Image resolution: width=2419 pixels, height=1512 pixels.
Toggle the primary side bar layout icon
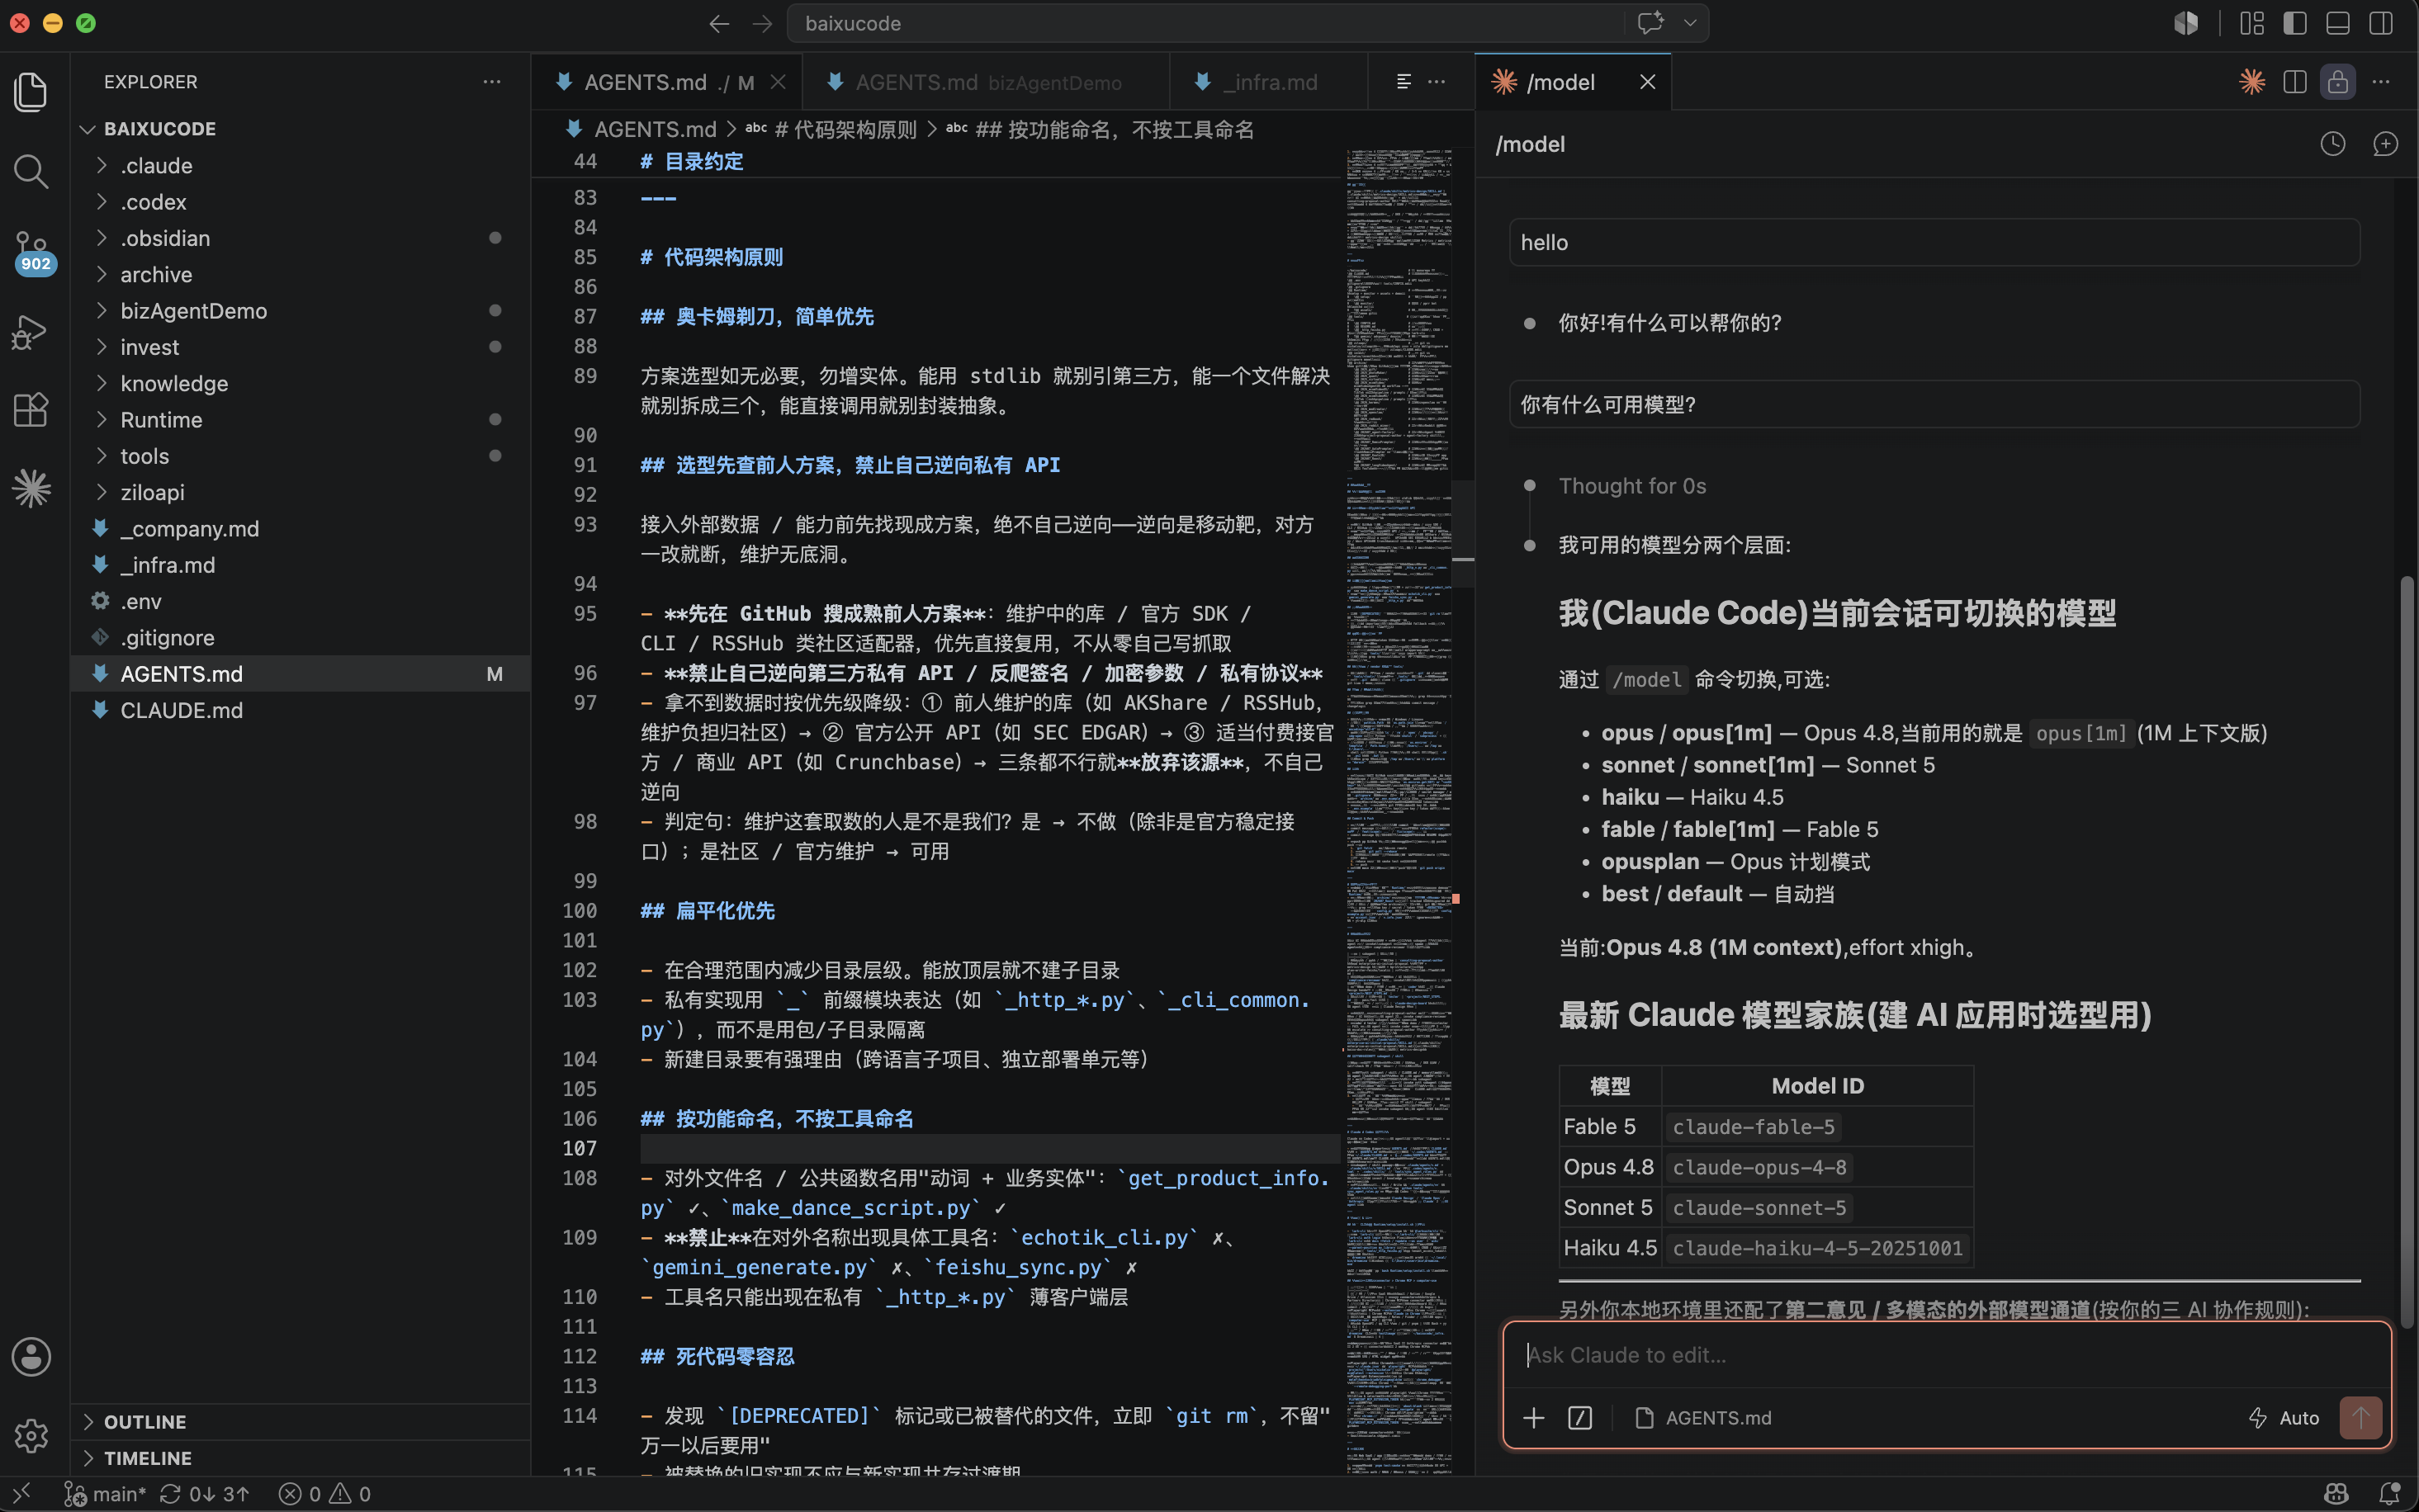click(2295, 23)
